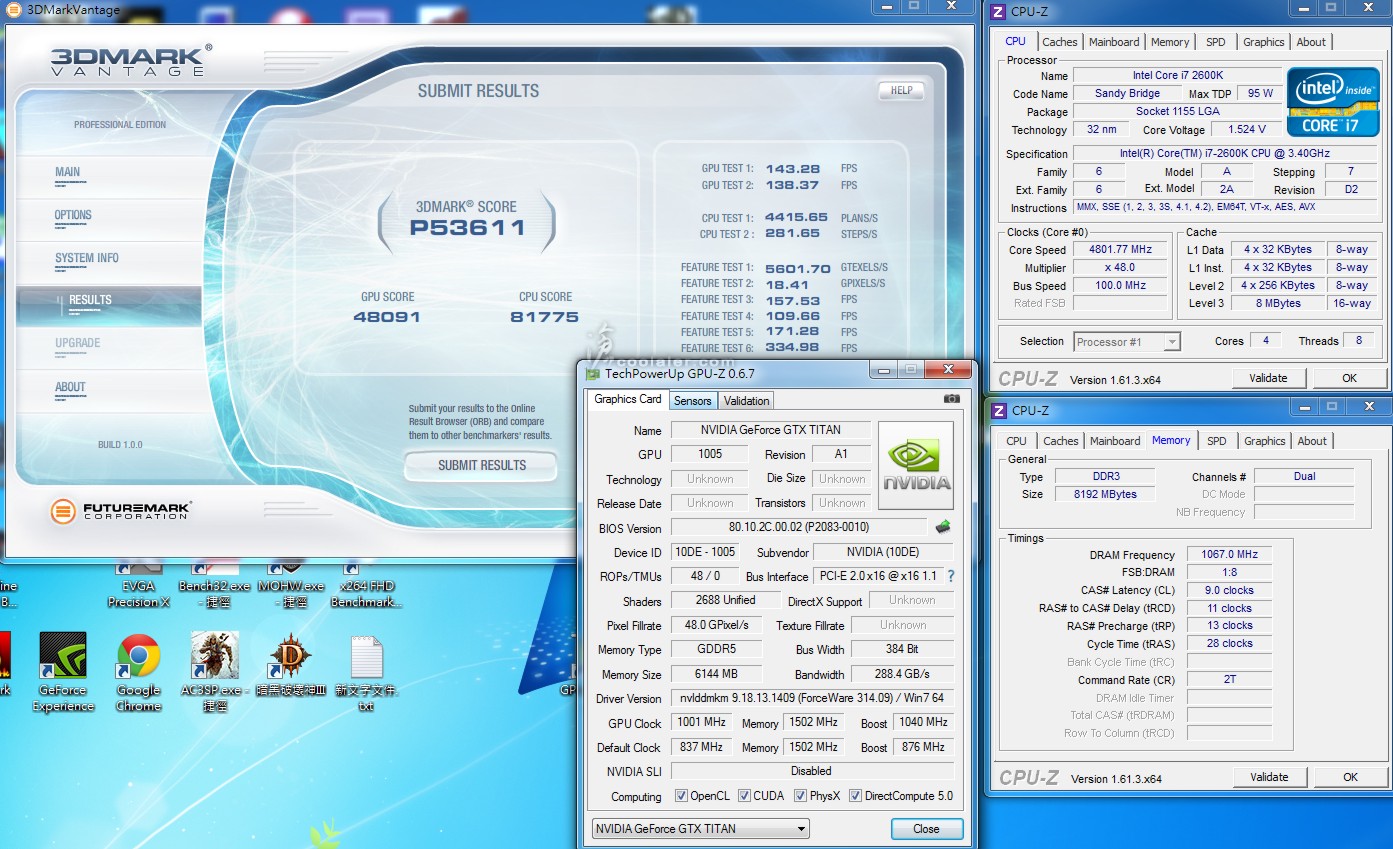Open the GeForce Experience desktop shortcut
Screen dimensions: 1393x849
click(x=63, y=672)
